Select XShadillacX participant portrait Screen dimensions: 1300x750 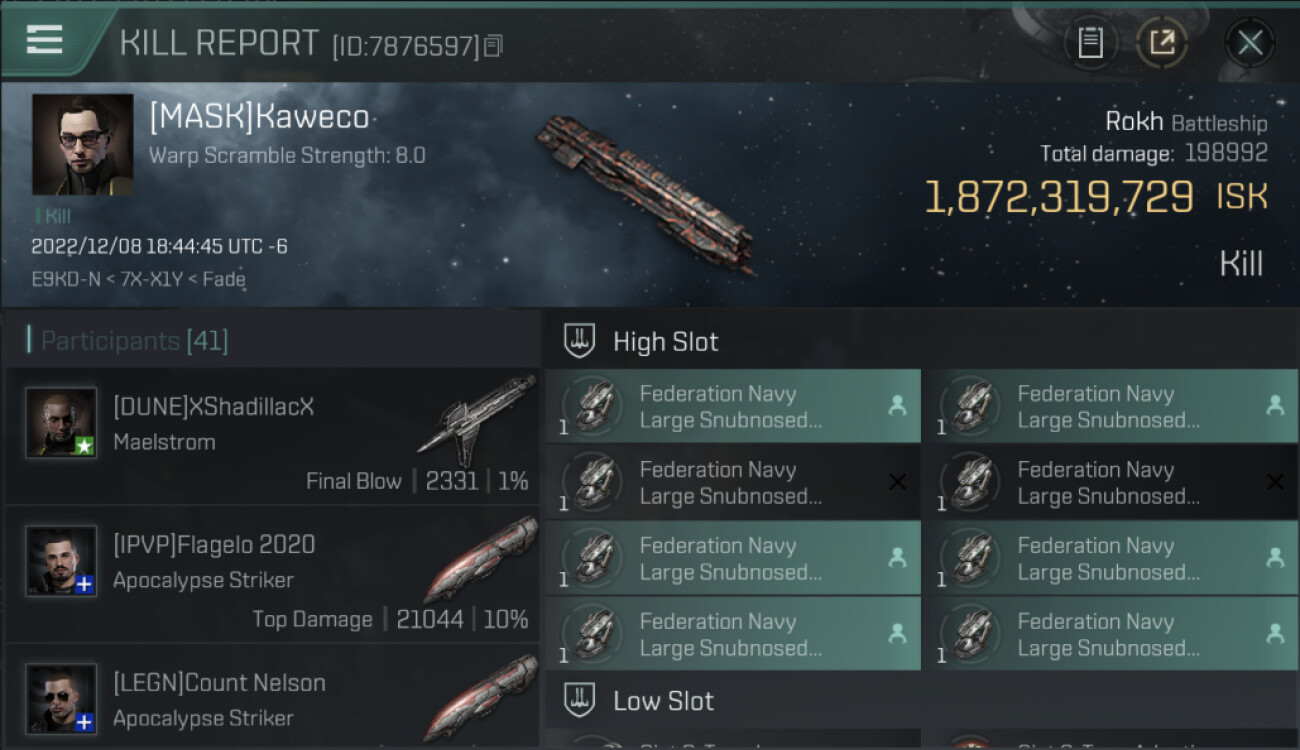coord(61,423)
